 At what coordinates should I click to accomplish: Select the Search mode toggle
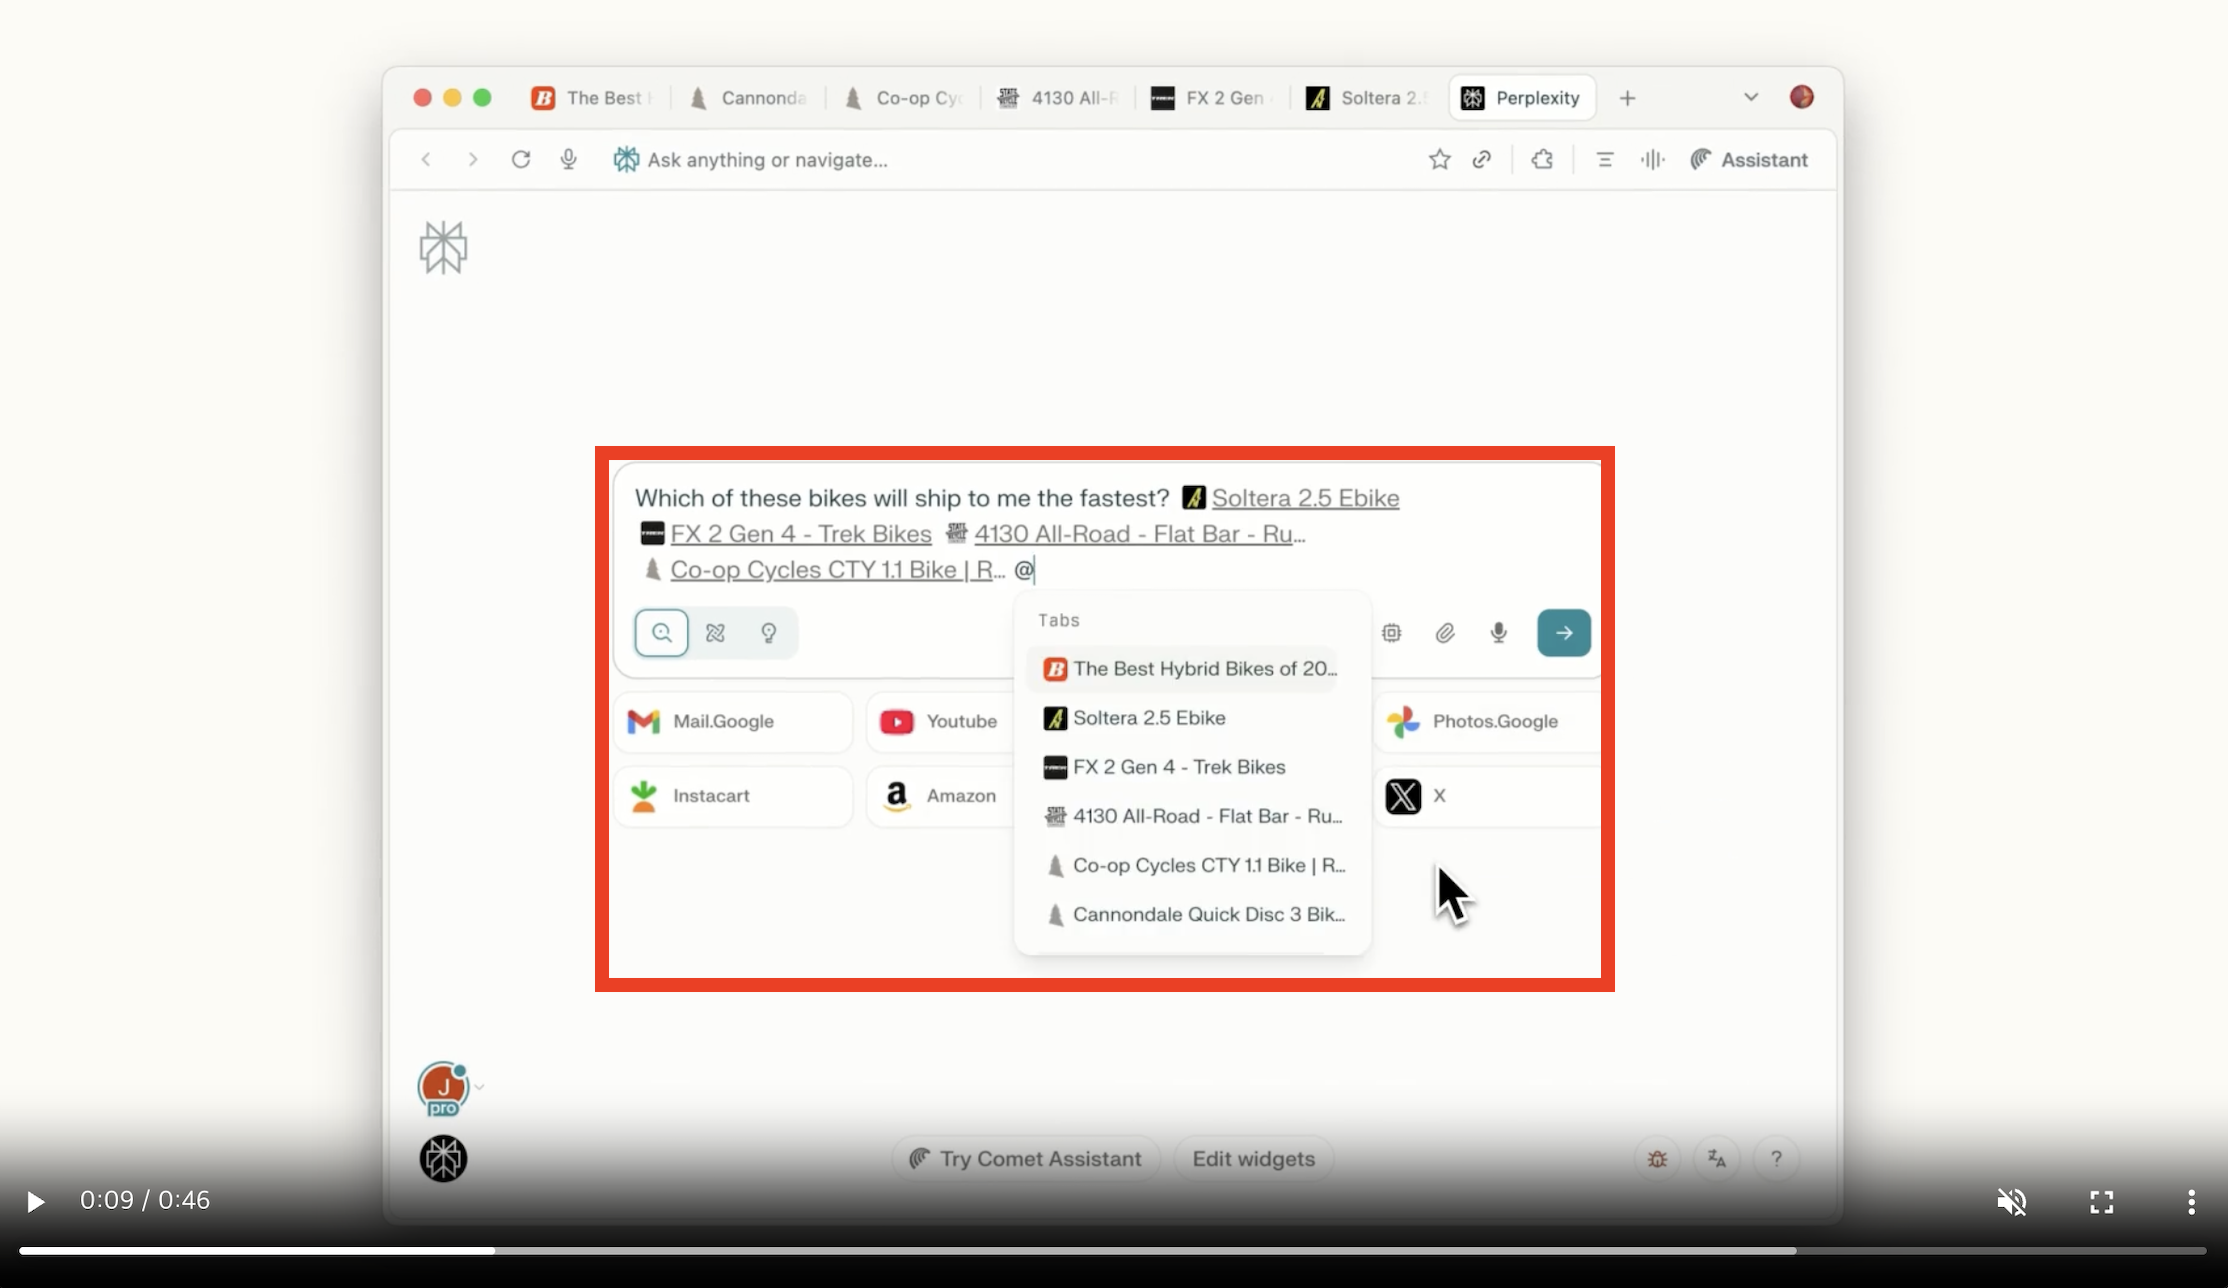[661, 633]
